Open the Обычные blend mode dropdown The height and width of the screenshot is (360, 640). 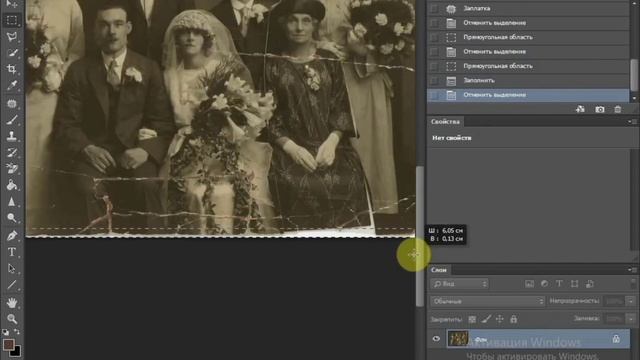(x=487, y=301)
